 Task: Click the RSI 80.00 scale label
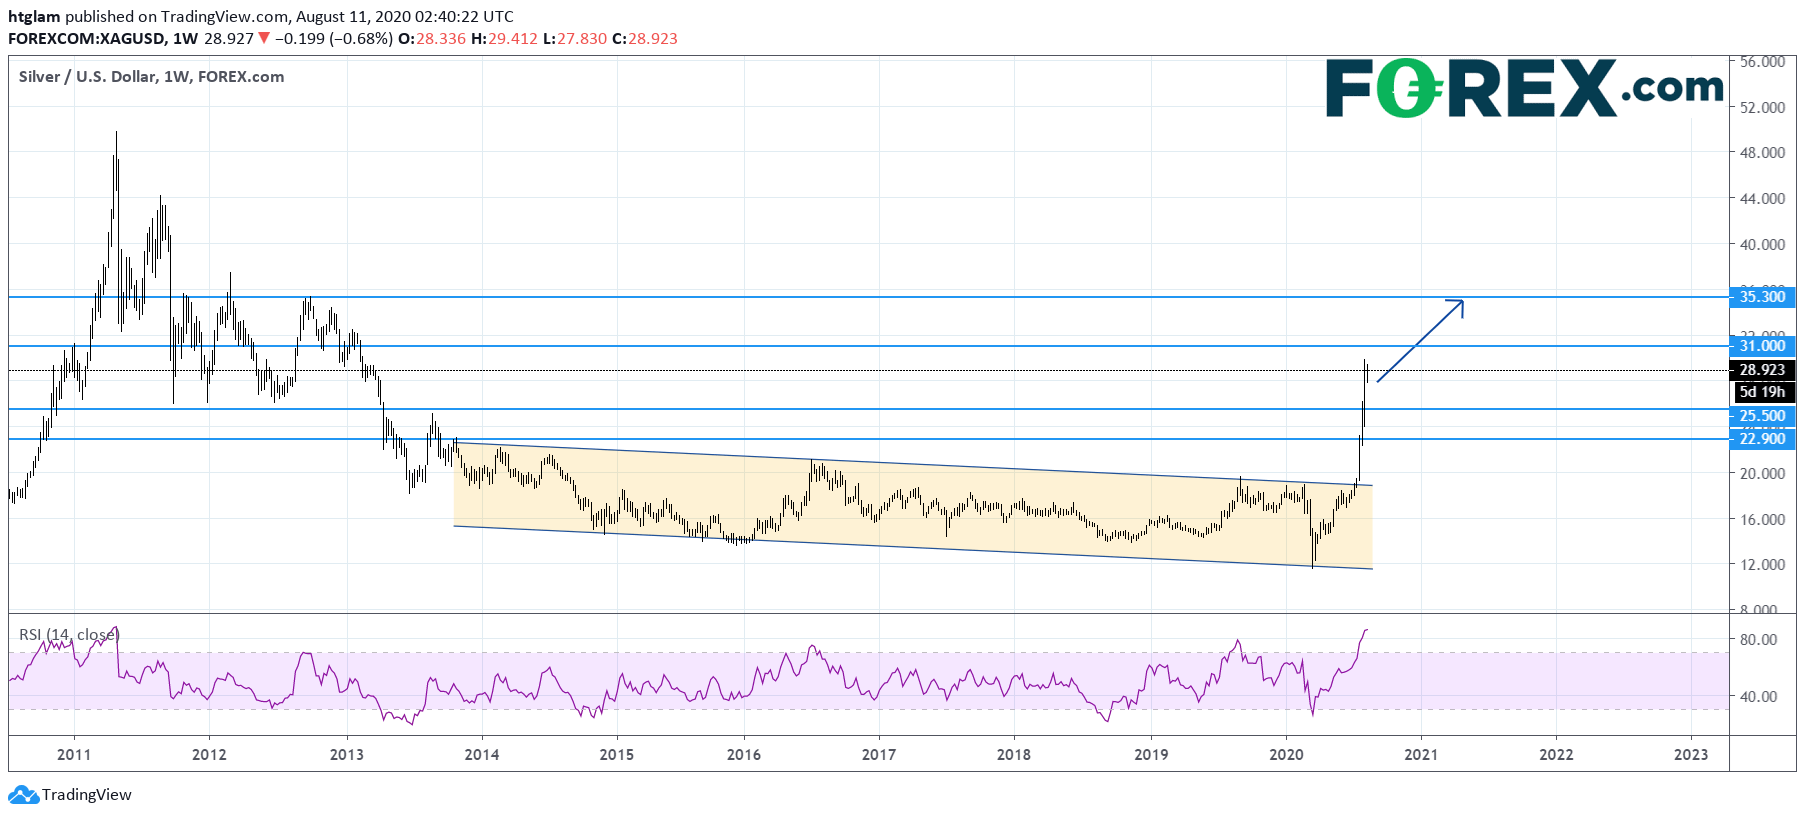tap(1758, 639)
